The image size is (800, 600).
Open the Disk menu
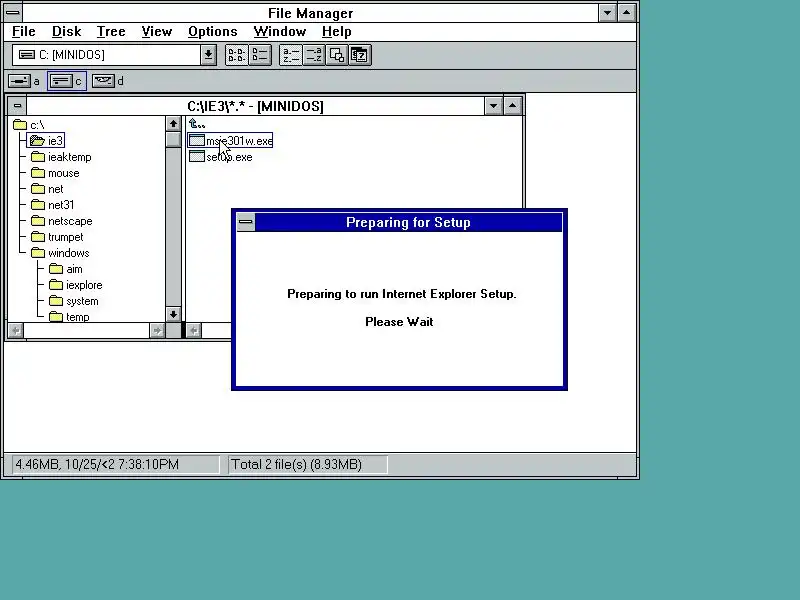tap(66, 32)
